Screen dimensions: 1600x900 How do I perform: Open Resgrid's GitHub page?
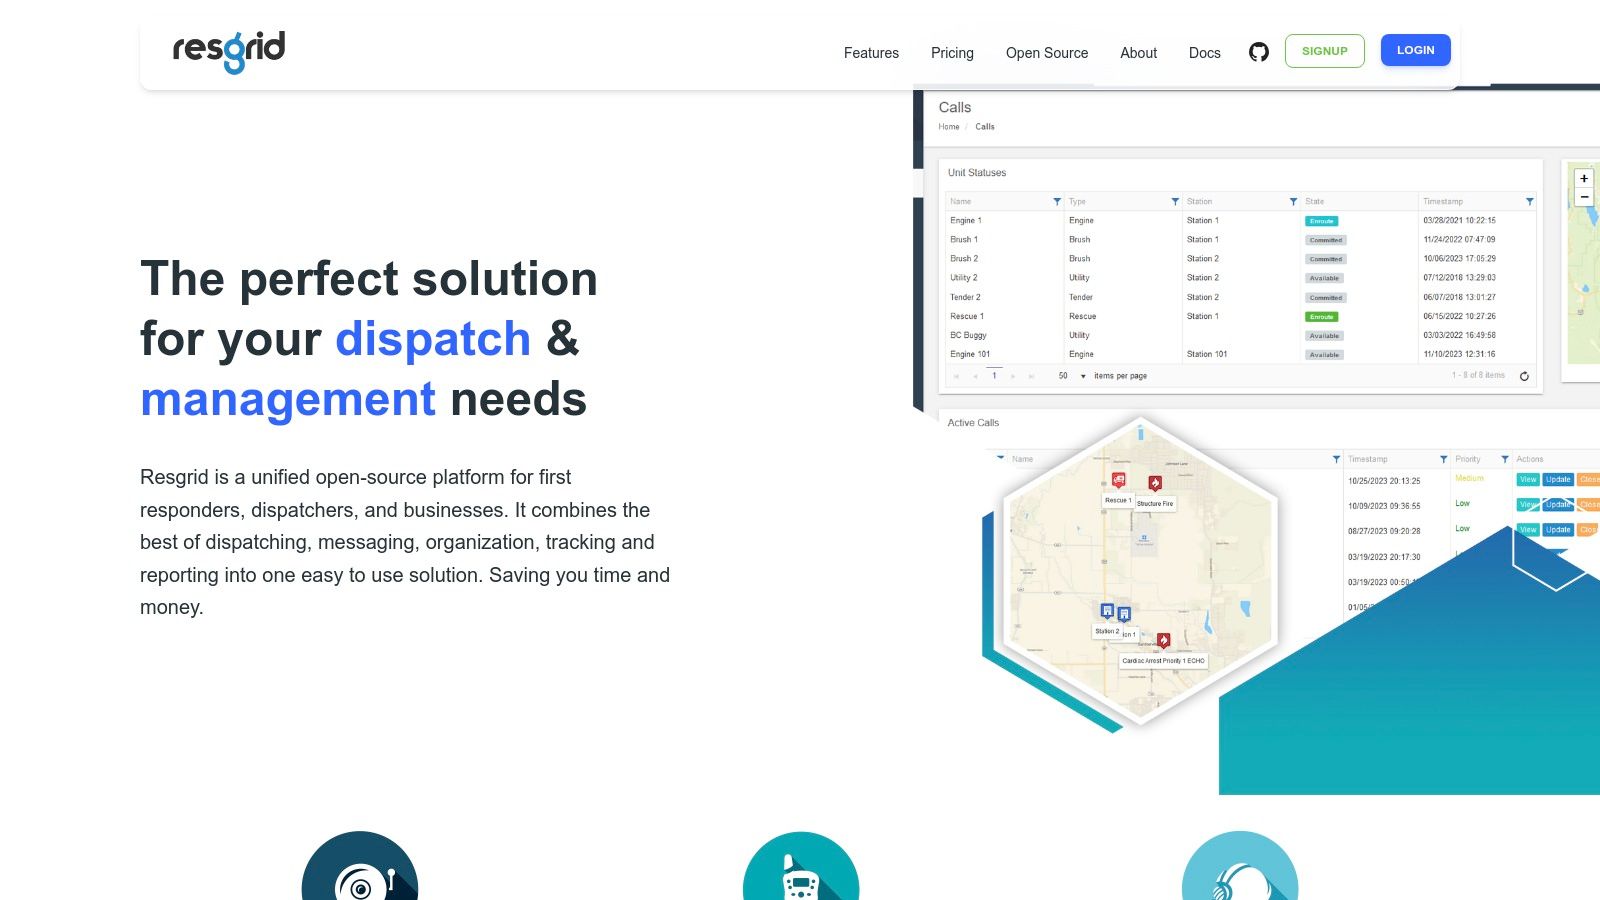click(x=1259, y=51)
